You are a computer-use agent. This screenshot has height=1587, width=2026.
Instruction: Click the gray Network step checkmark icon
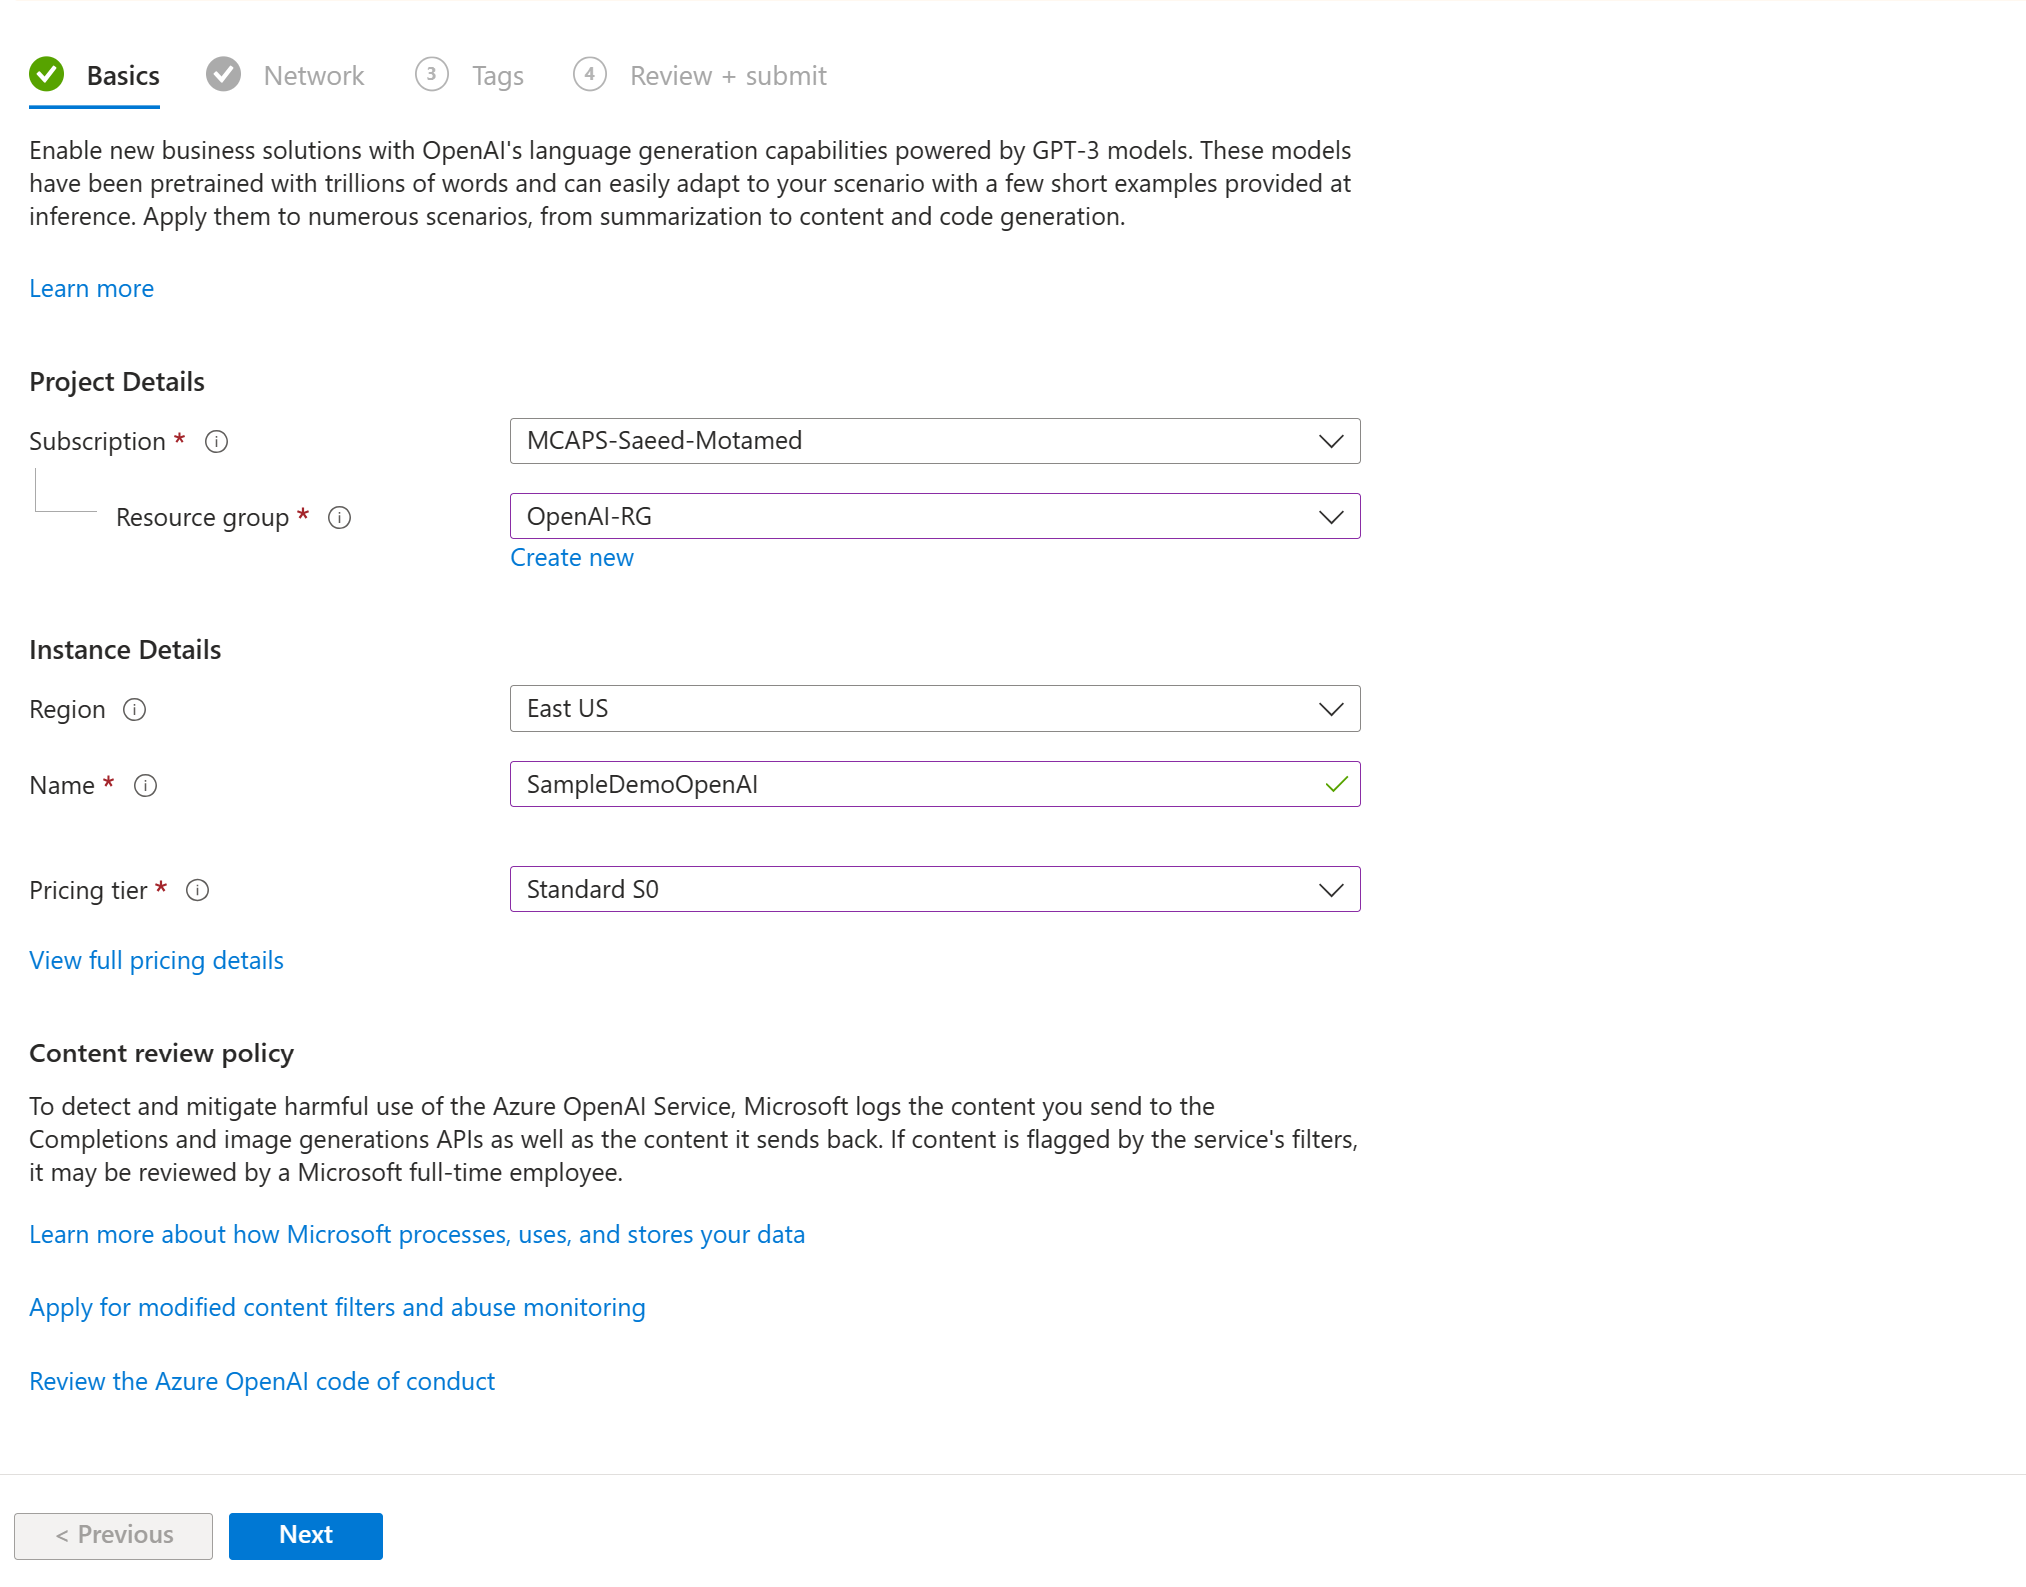(223, 74)
